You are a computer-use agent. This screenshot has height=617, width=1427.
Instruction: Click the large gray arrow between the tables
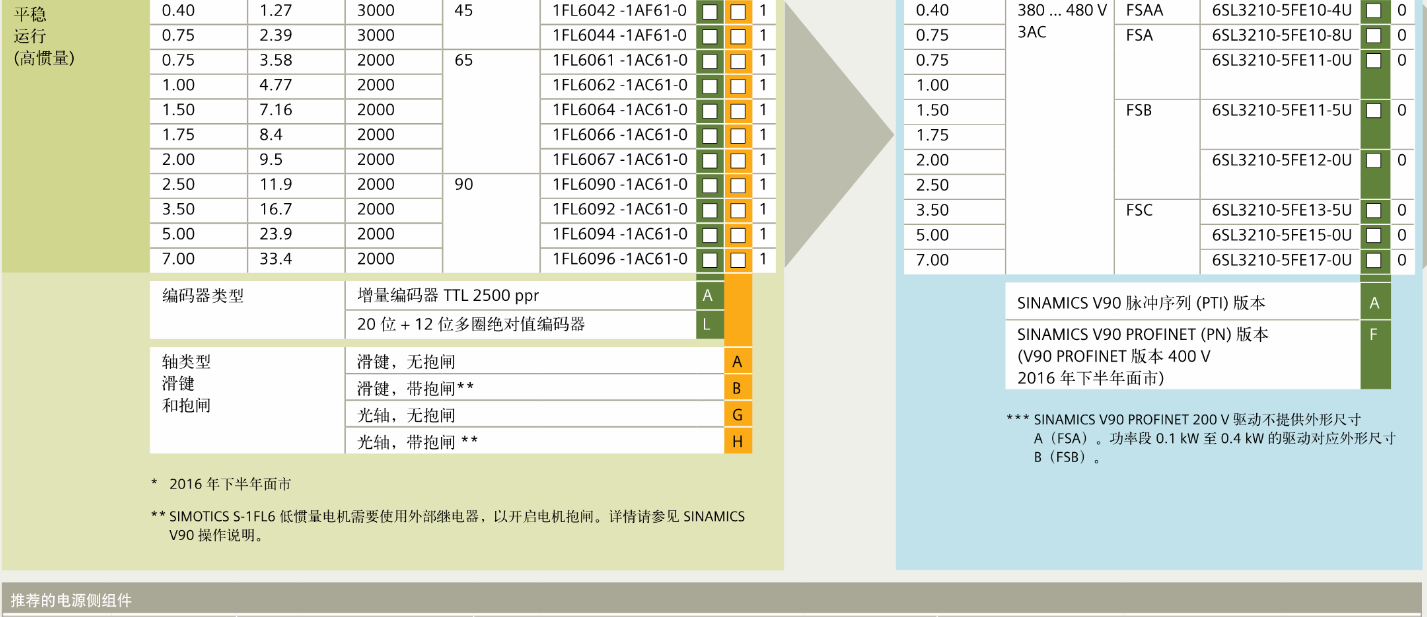tap(838, 135)
